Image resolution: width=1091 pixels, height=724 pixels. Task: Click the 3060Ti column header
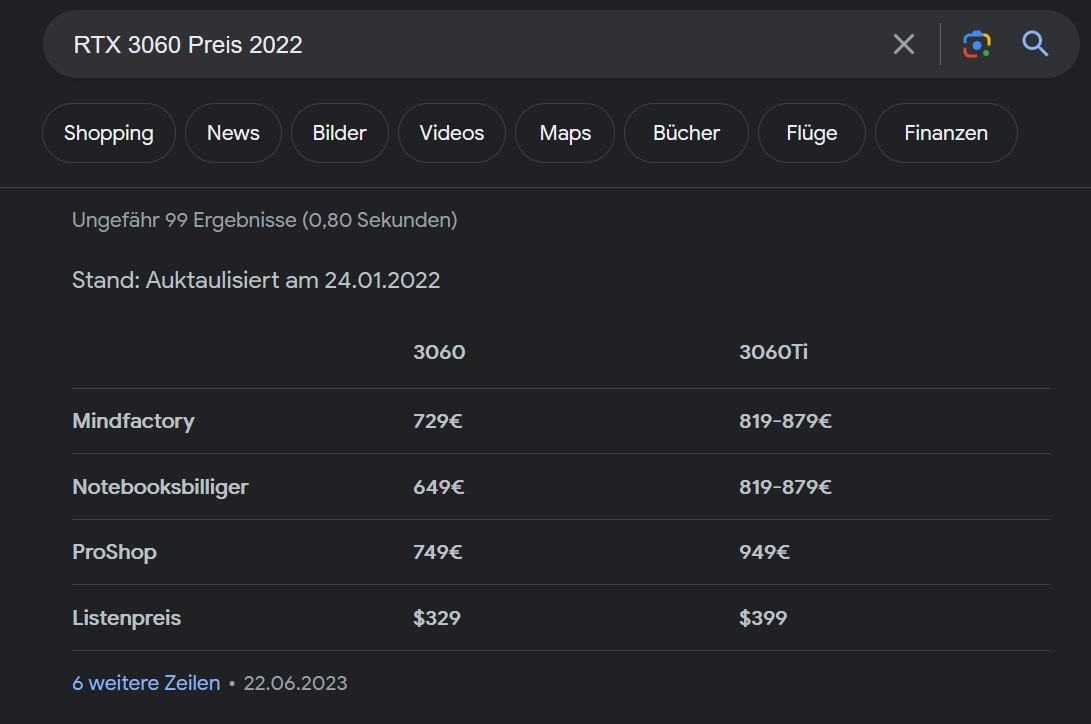click(x=773, y=352)
